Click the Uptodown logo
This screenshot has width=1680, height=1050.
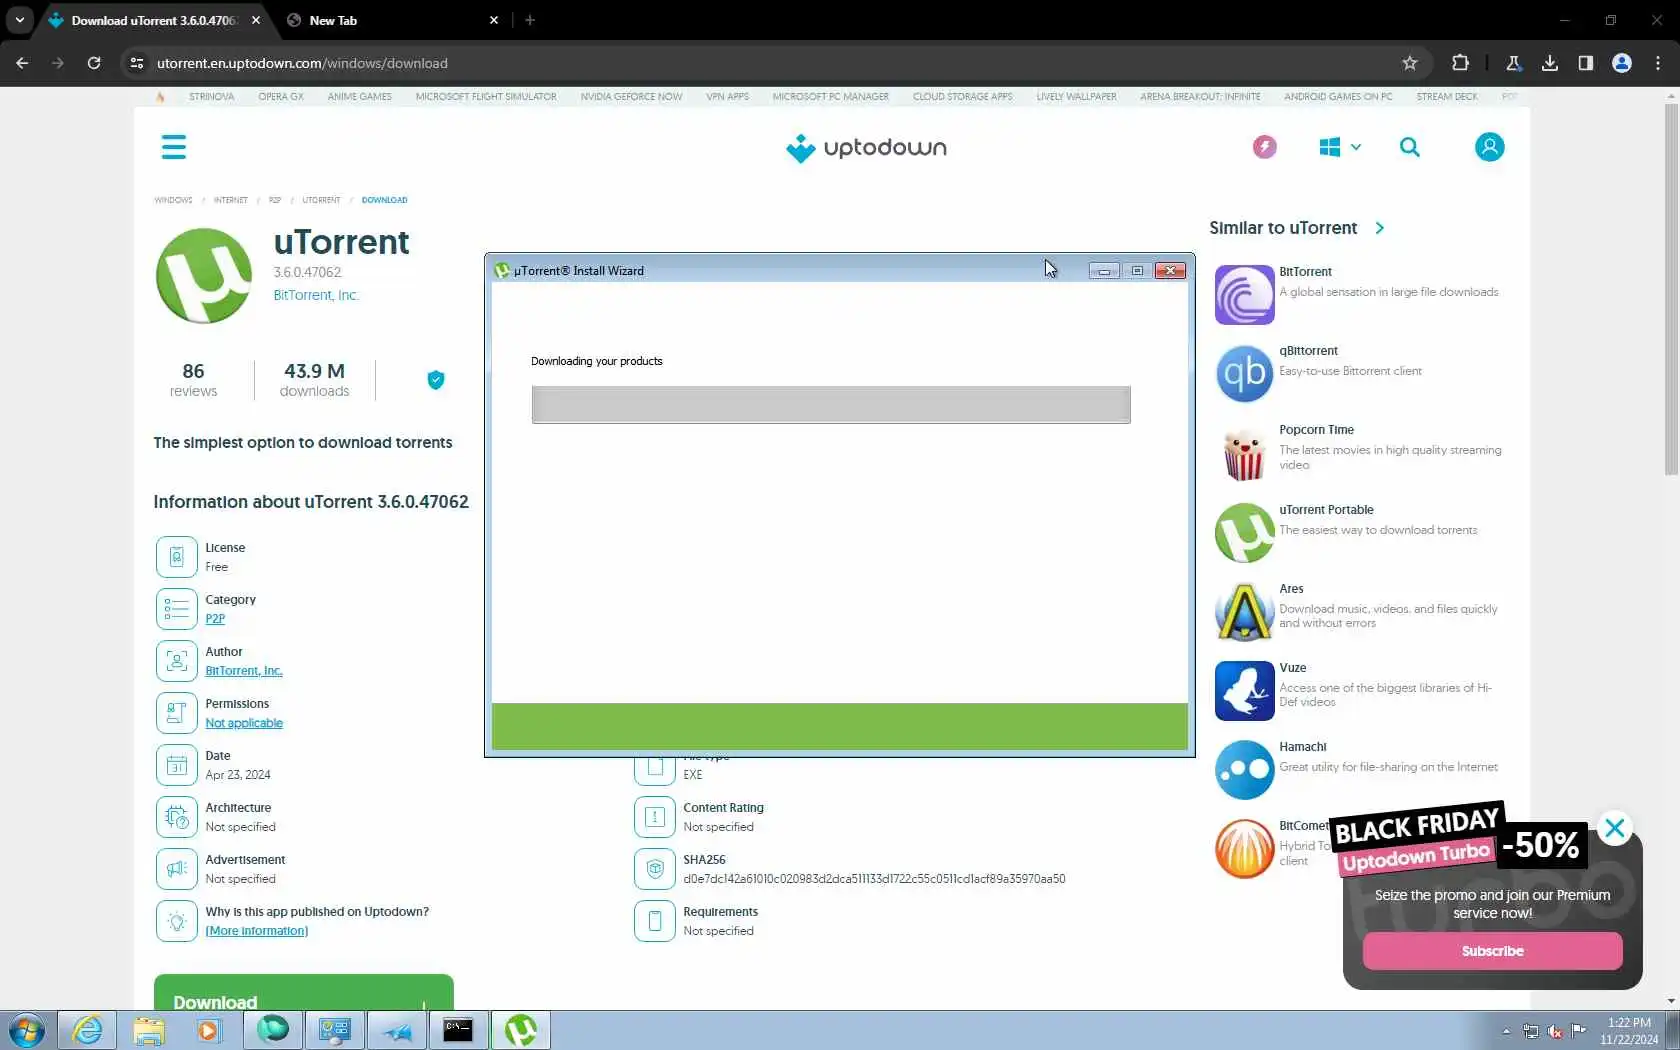[x=866, y=148]
